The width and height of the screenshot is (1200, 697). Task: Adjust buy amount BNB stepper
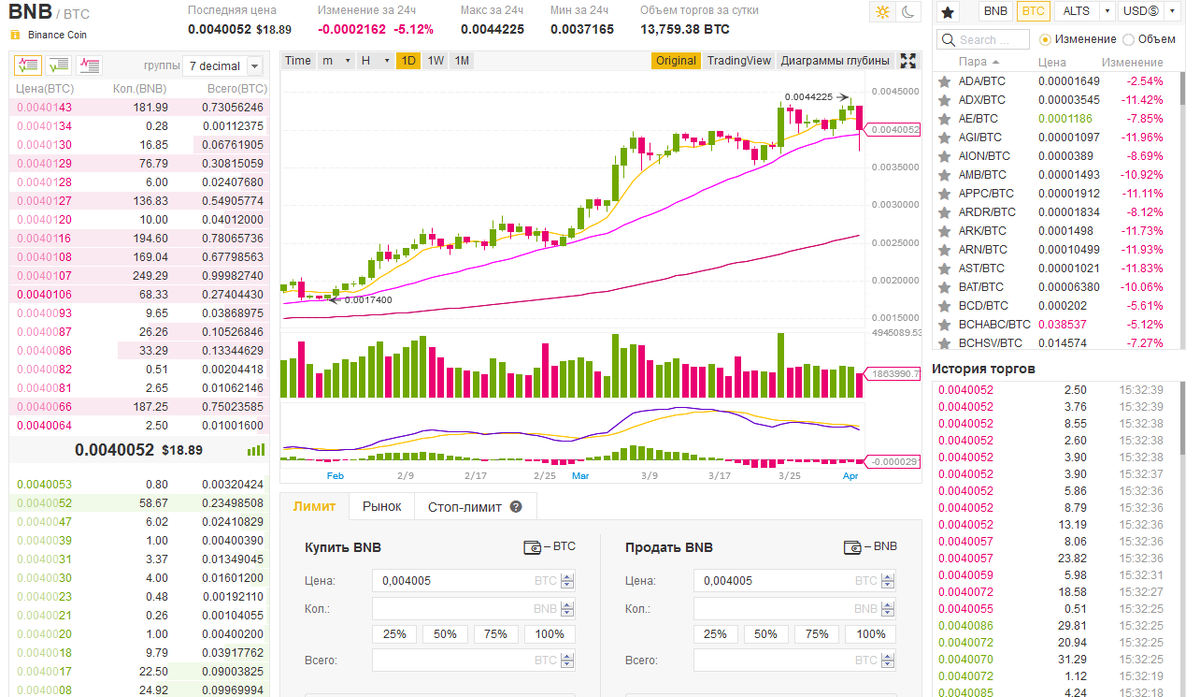(x=568, y=608)
